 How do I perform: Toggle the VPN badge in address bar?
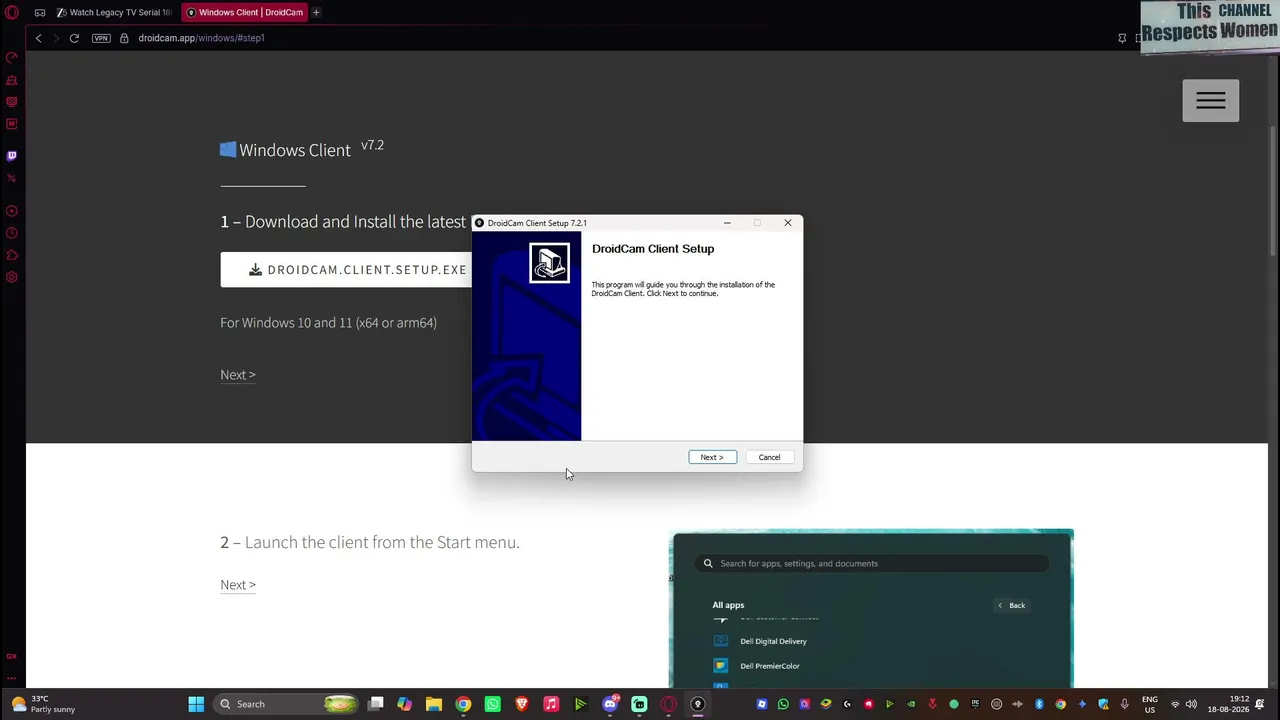pos(101,38)
